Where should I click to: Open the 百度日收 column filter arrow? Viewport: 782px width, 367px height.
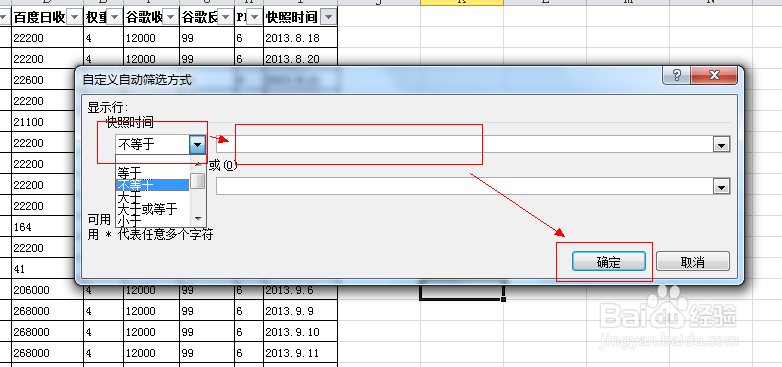click(74, 17)
